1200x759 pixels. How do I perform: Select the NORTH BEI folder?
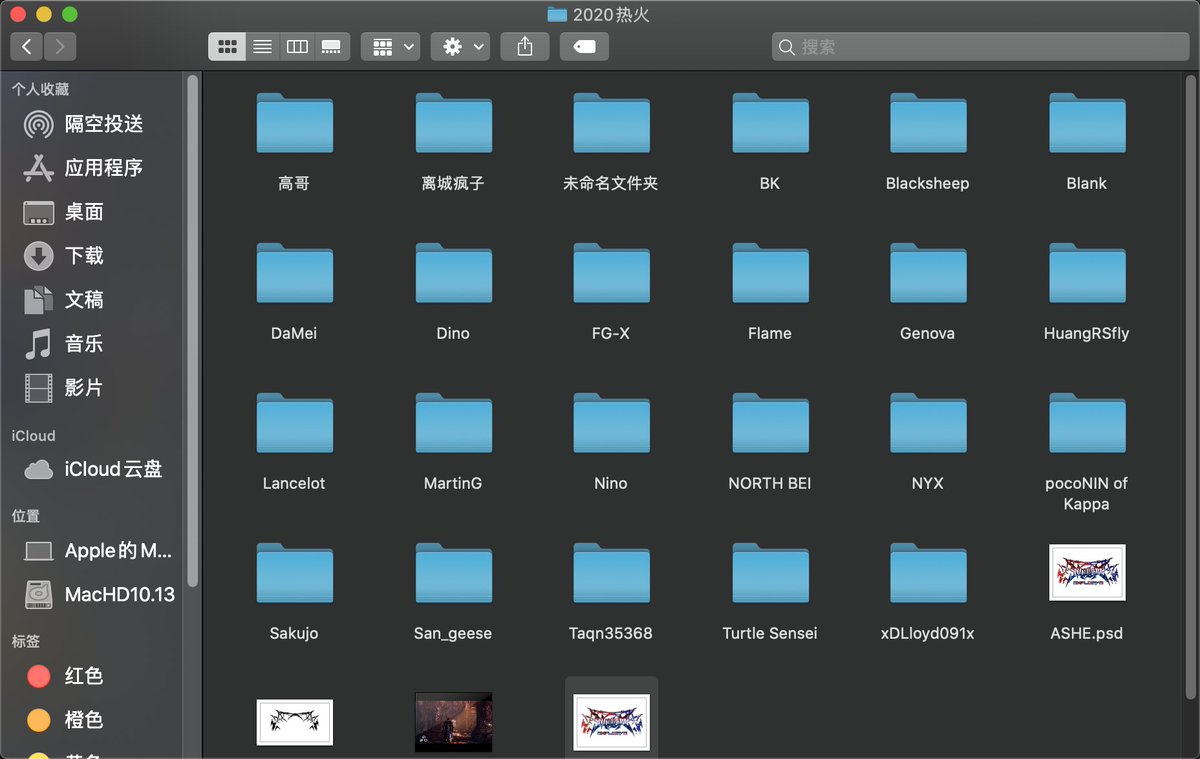pyautogui.click(x=770, y=423)
